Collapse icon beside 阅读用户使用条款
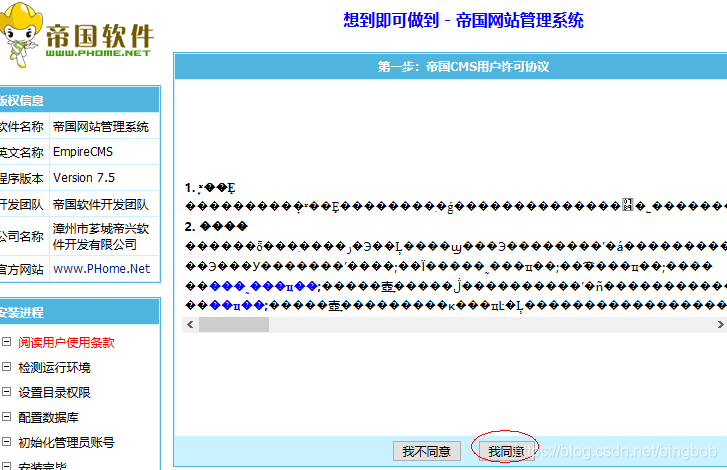 [x=6, y=342]
